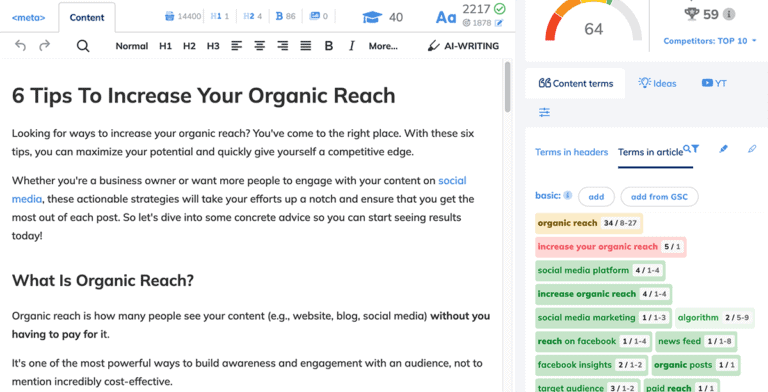Image resolution: width=768 pixels, height=392 pixels.
Task: Switch to Terms in headers
Action: pos(571,152)
